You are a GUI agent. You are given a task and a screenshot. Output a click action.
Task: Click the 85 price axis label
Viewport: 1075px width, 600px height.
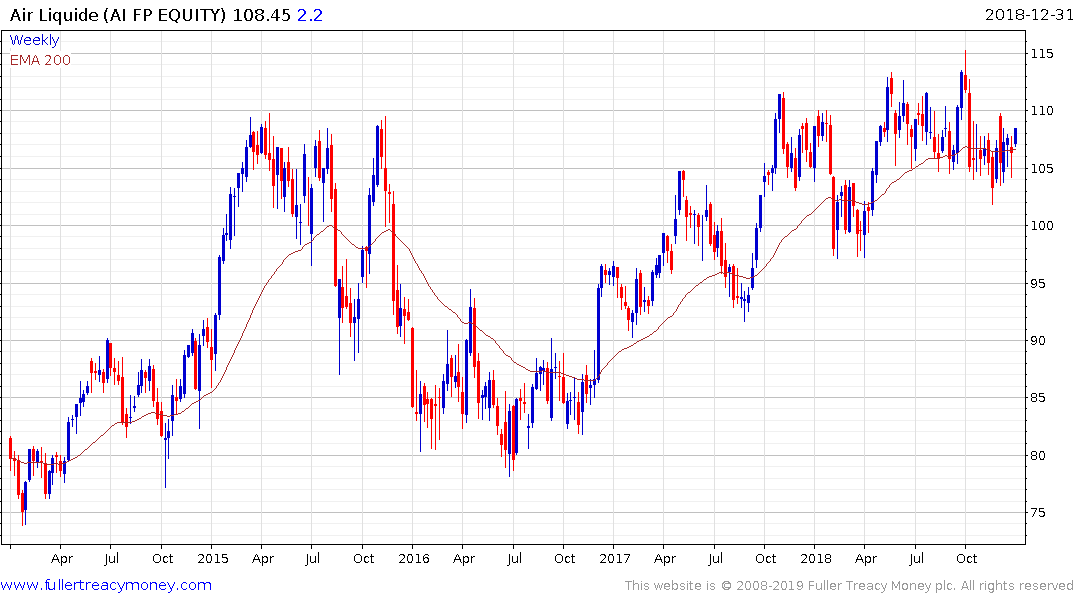coord(1038,398)
